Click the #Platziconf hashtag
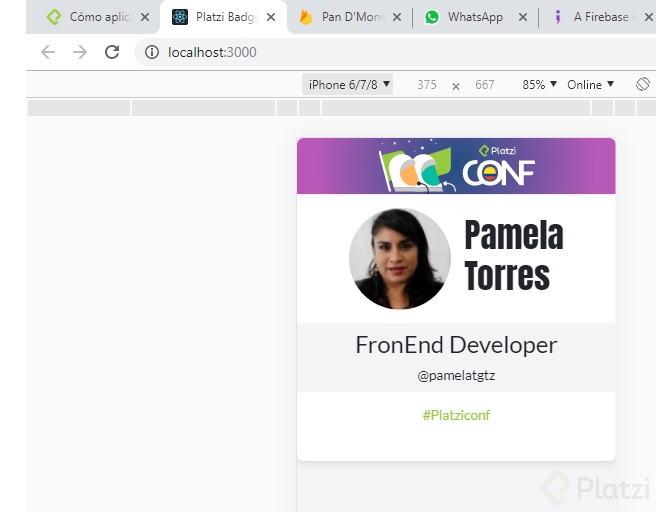656x512 pixels. pos(456,415)
